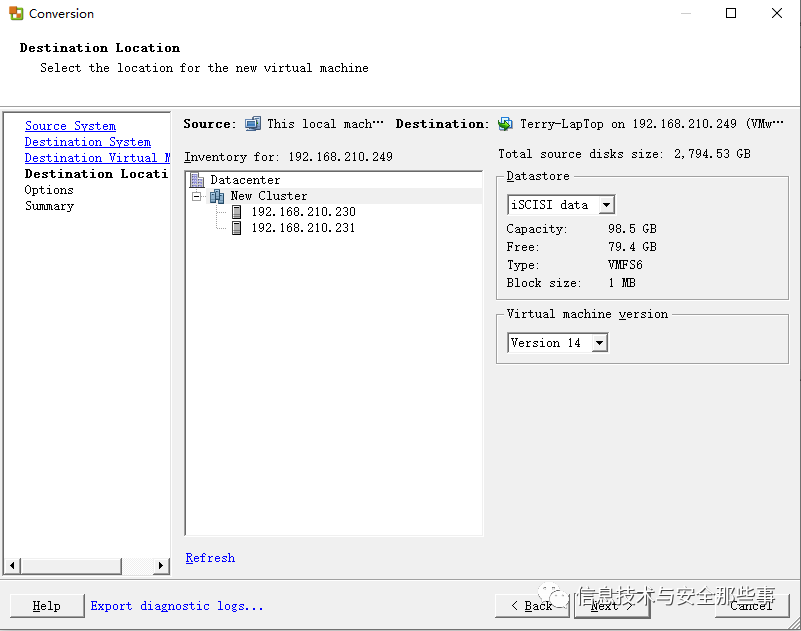The image size is (801, 631).
Task: Click the local machine source icon
Action: (x=253, y=124)
